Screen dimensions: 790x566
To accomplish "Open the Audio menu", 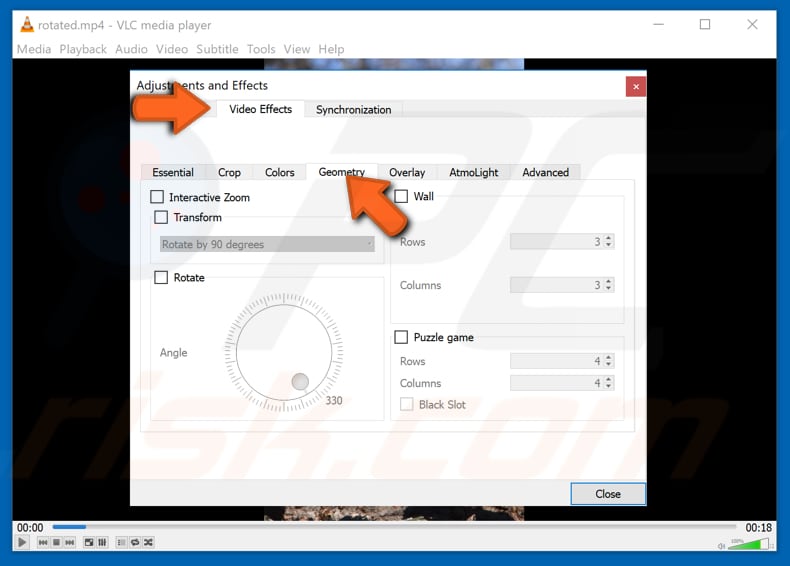I will [x=131, y=49].
